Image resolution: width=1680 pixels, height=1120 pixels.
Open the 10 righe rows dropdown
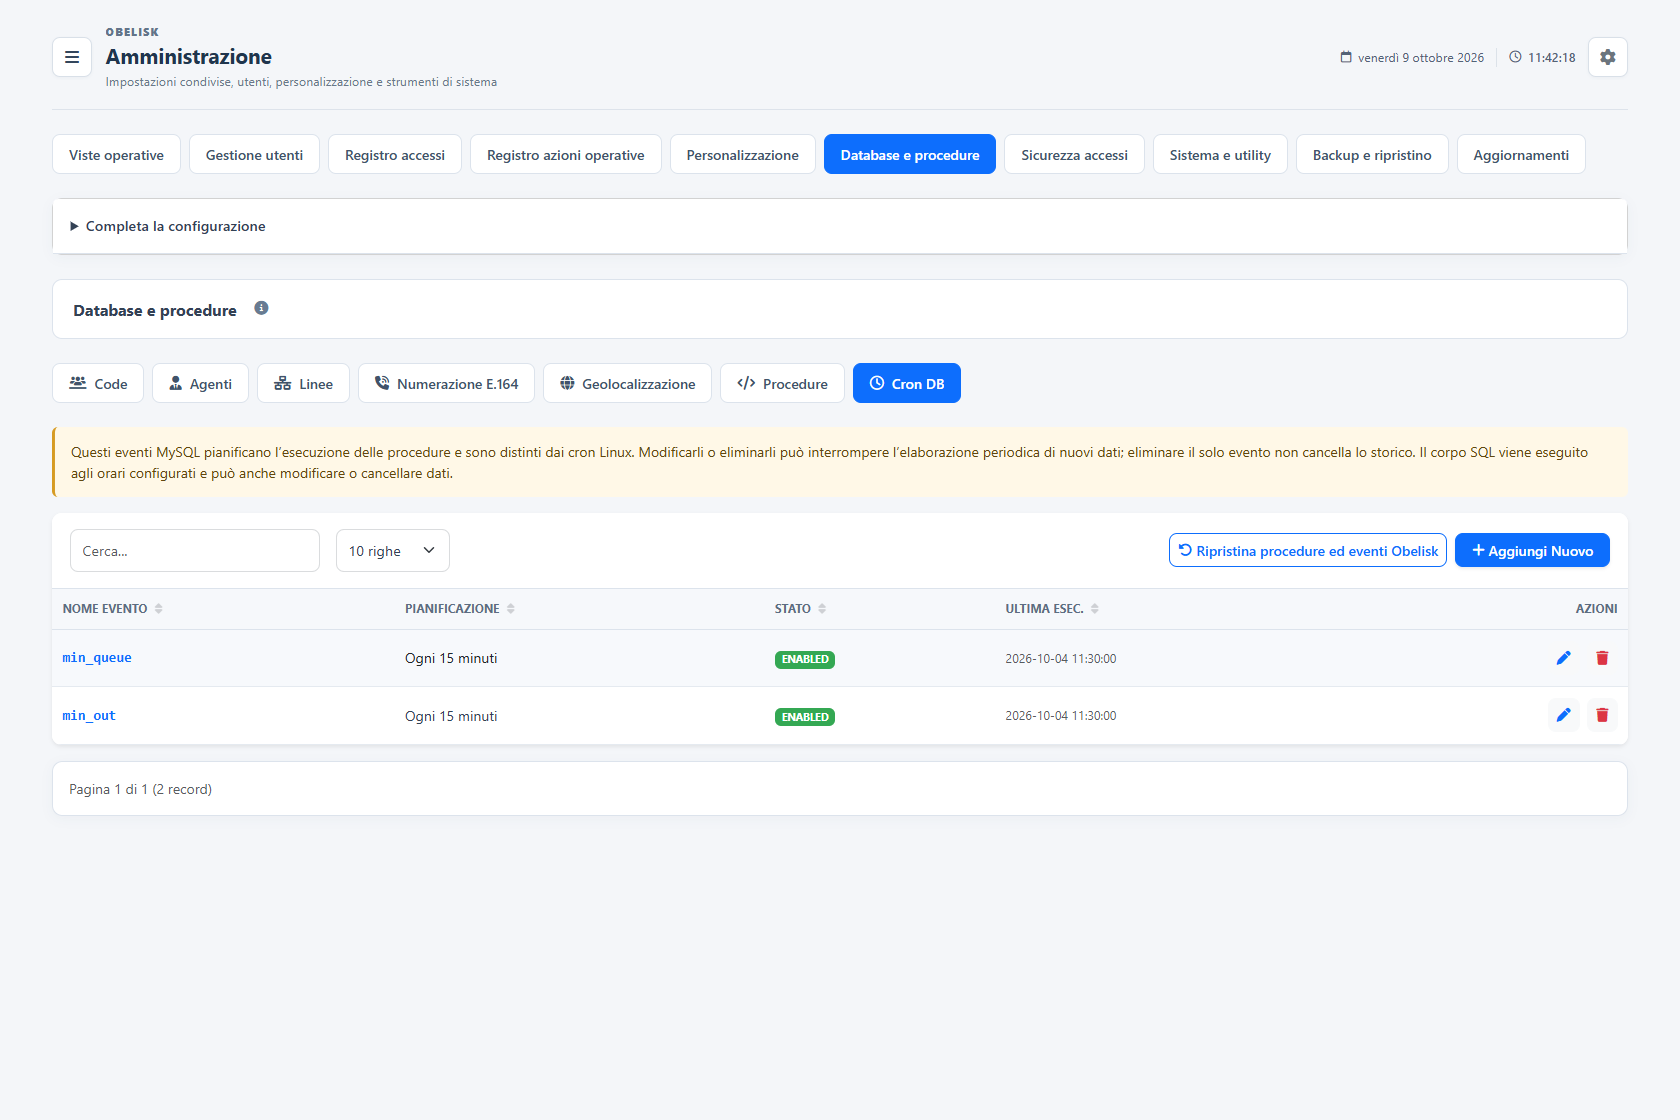(x=393, y=551)
